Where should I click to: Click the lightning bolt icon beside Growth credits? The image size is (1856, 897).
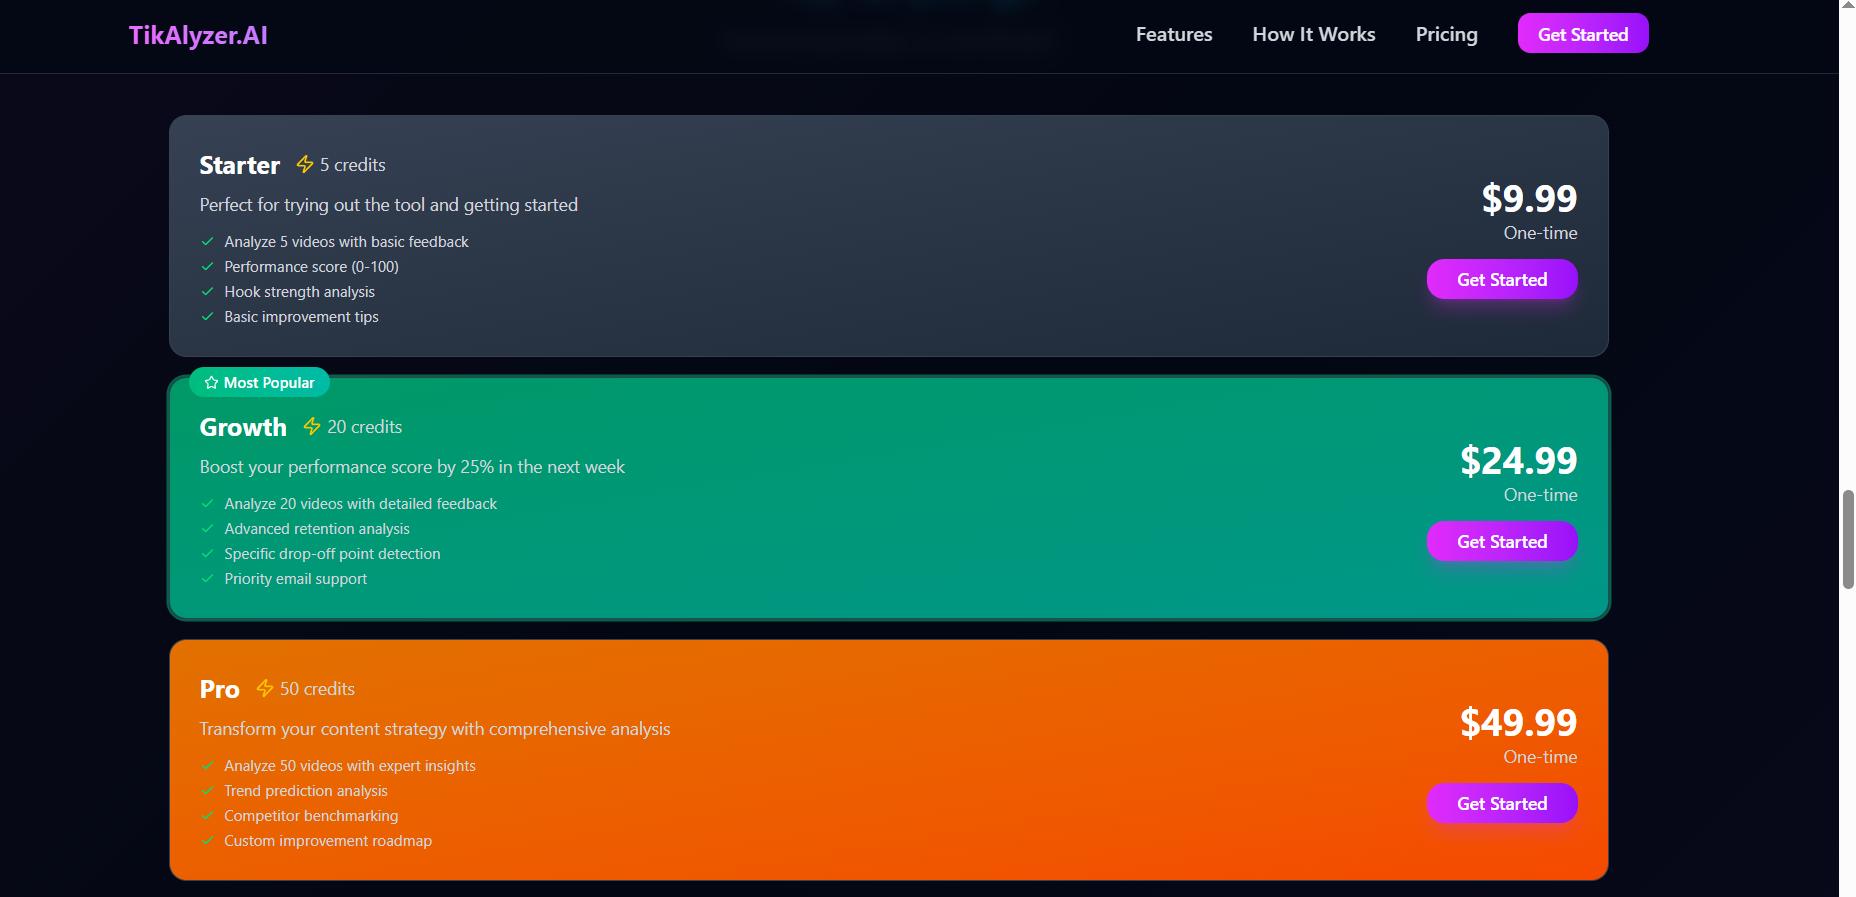tap(312, 426)
